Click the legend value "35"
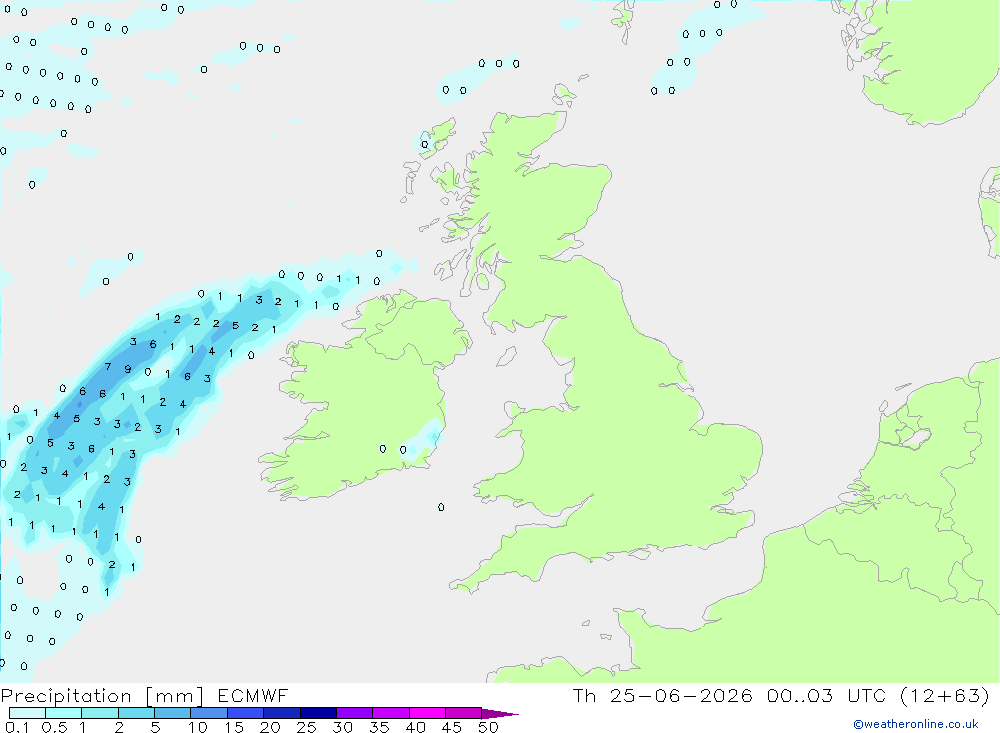This screenshot has width=1000, height=733. 379,727
